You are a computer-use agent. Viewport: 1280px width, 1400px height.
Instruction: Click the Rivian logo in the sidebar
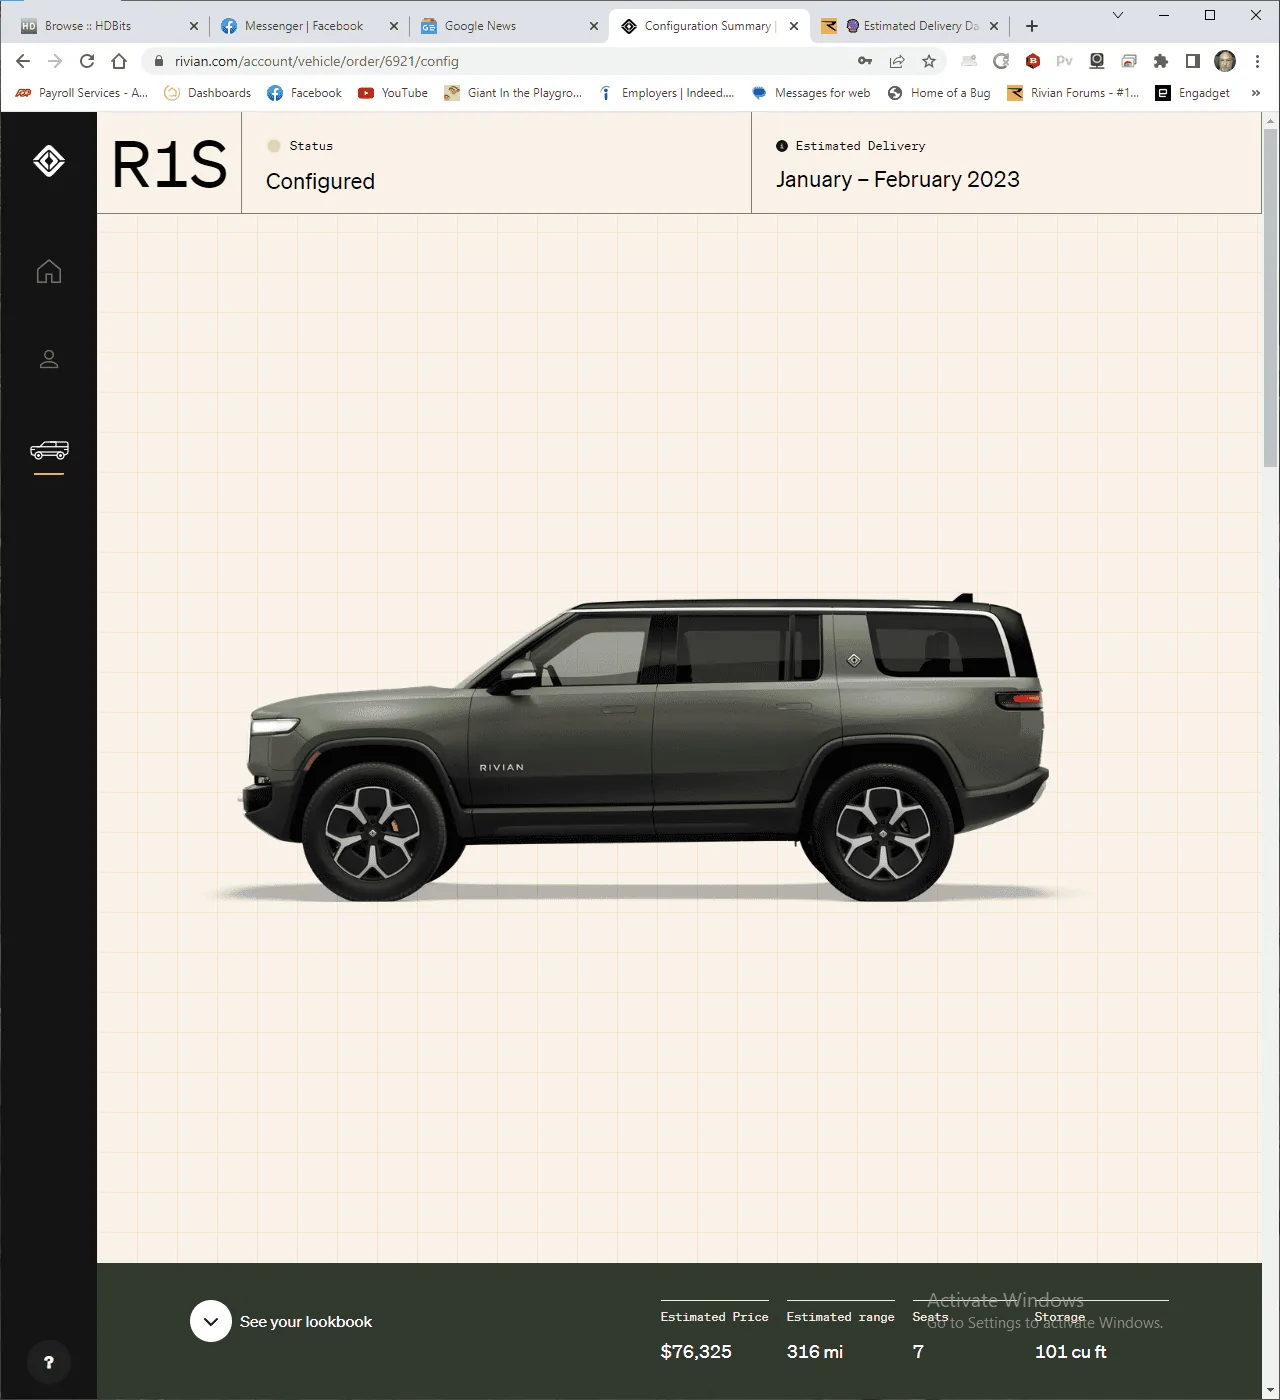[x=49, y=161]
